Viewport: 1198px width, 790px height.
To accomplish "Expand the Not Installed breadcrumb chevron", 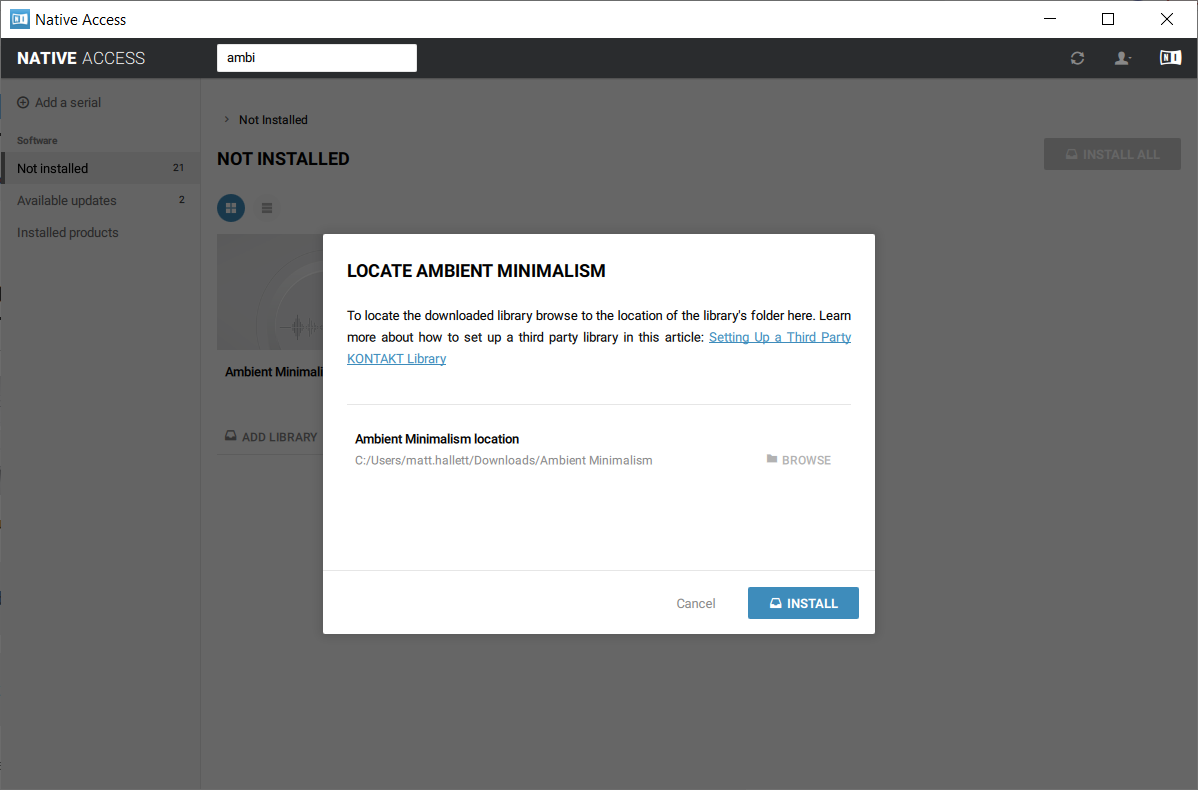I will (226, 120).
